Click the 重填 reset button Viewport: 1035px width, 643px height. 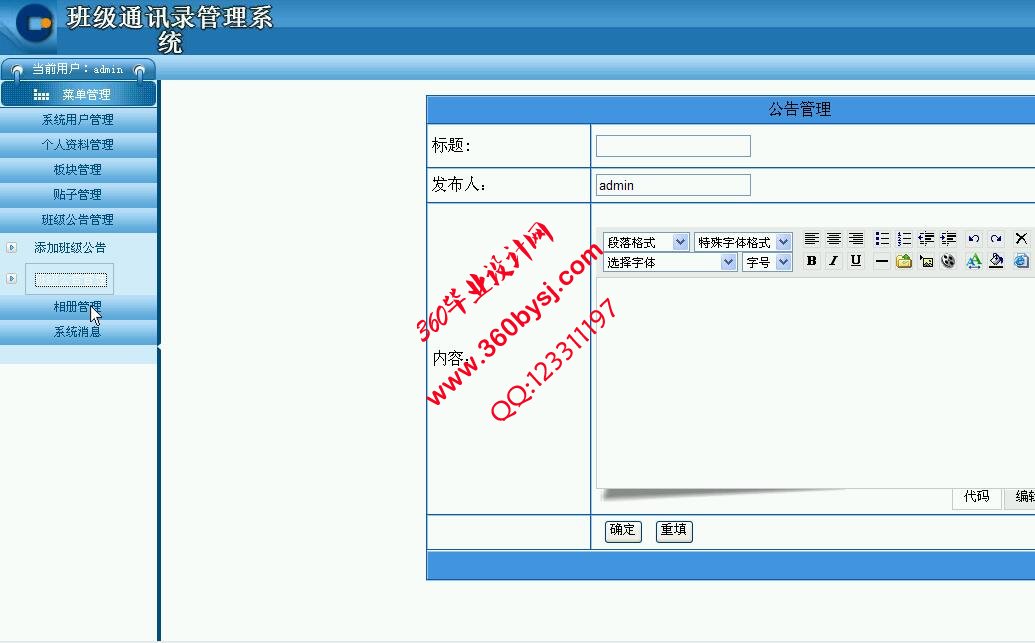pos(674,530)
